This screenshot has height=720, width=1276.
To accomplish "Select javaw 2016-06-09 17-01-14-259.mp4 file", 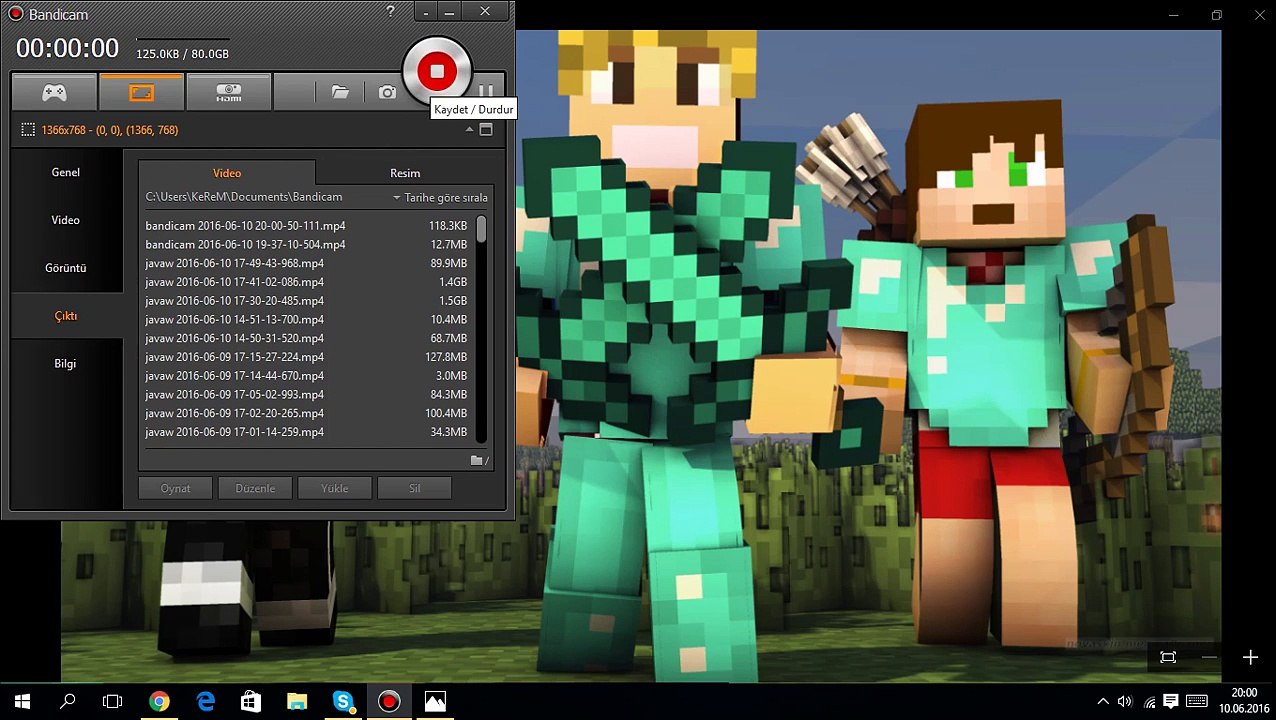I will pos(307,432).
